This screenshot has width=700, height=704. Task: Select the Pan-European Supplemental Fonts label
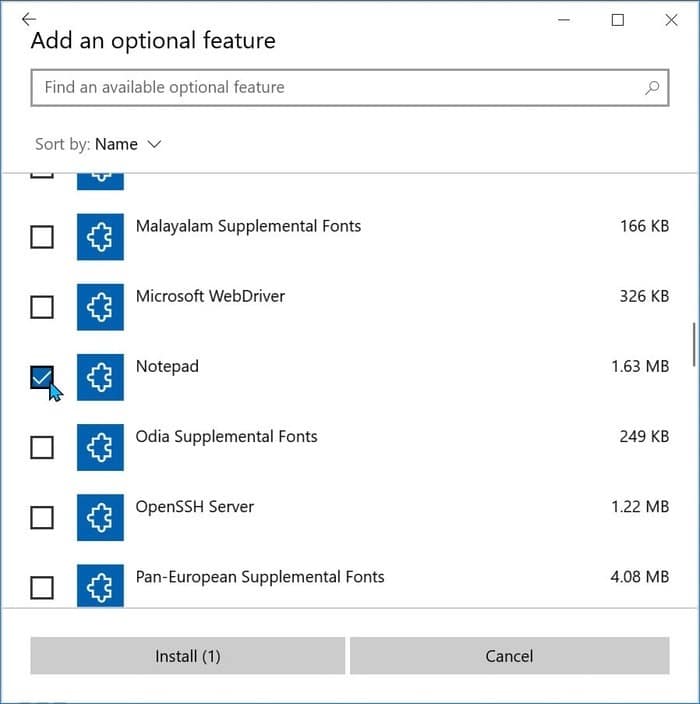260,577
